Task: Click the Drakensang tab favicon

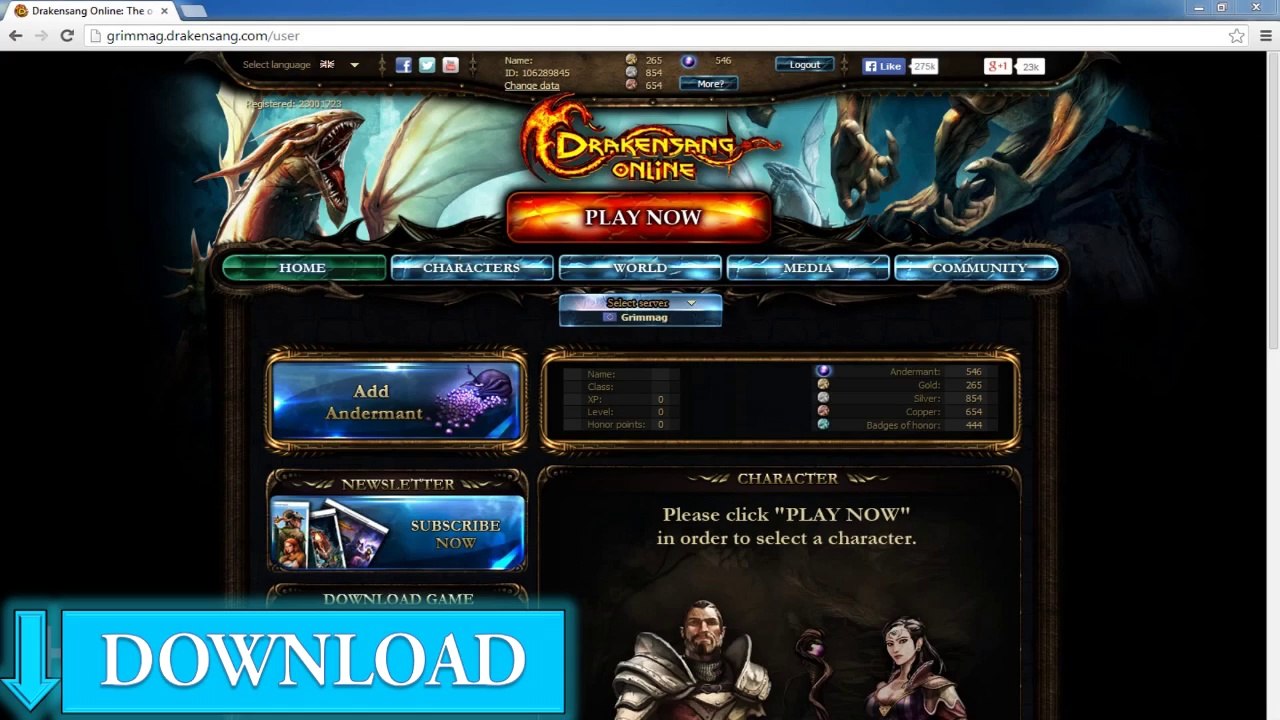Action: tap(21, 11)
